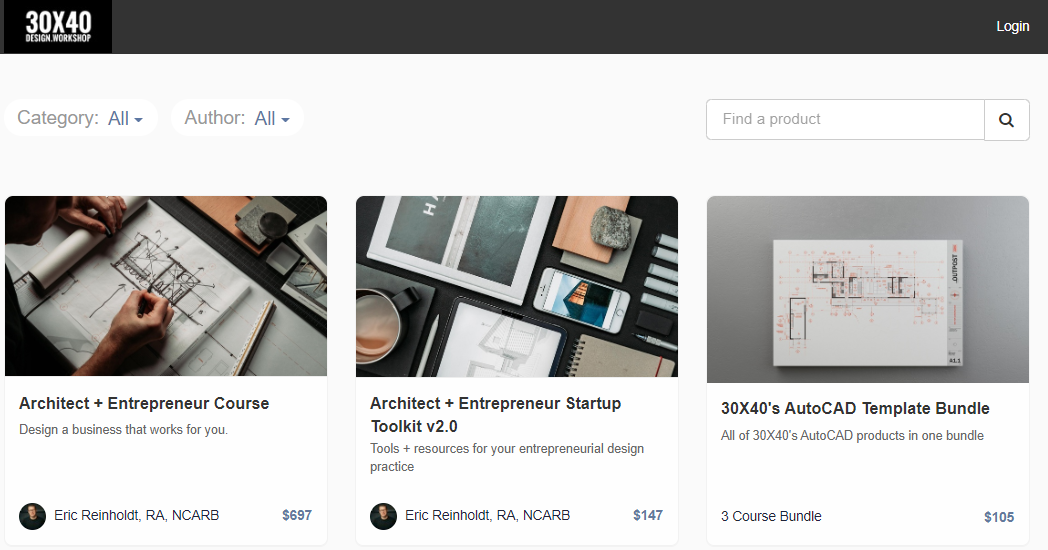
Task: Open Startup Toolkit v2.0 thumbnail image
Action: 517,286
